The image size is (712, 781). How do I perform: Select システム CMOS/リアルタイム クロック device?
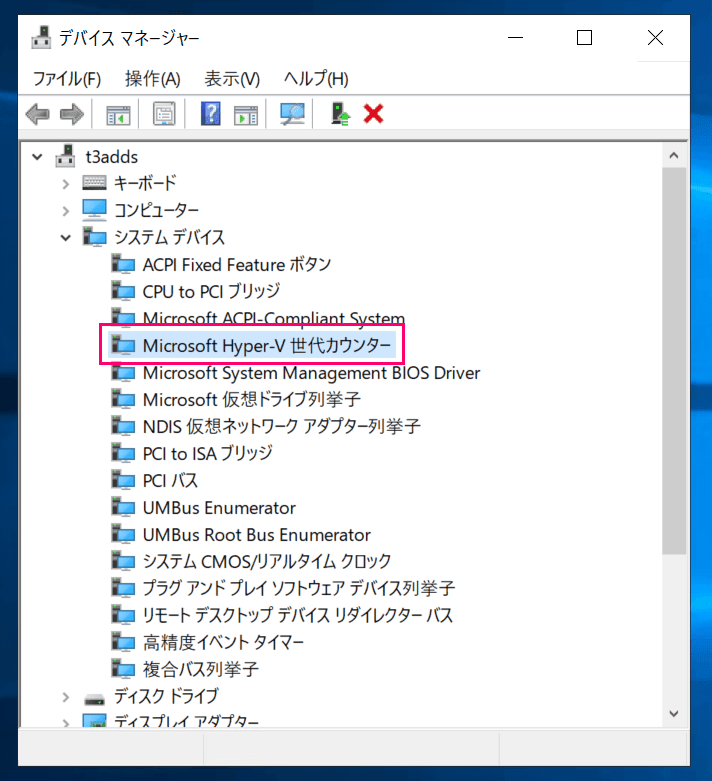pyautogui.click(x=267, y=561)
